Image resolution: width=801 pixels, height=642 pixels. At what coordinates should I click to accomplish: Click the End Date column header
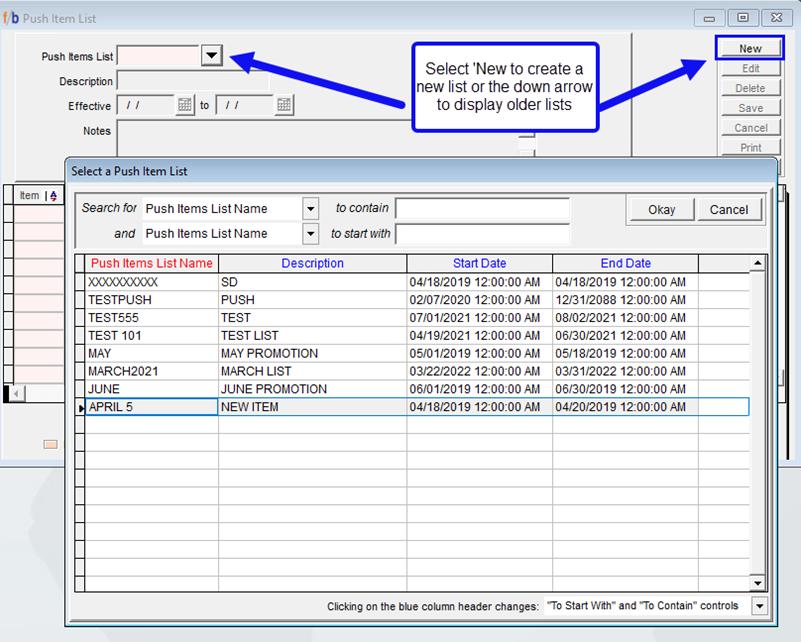[x=625, y=264]
